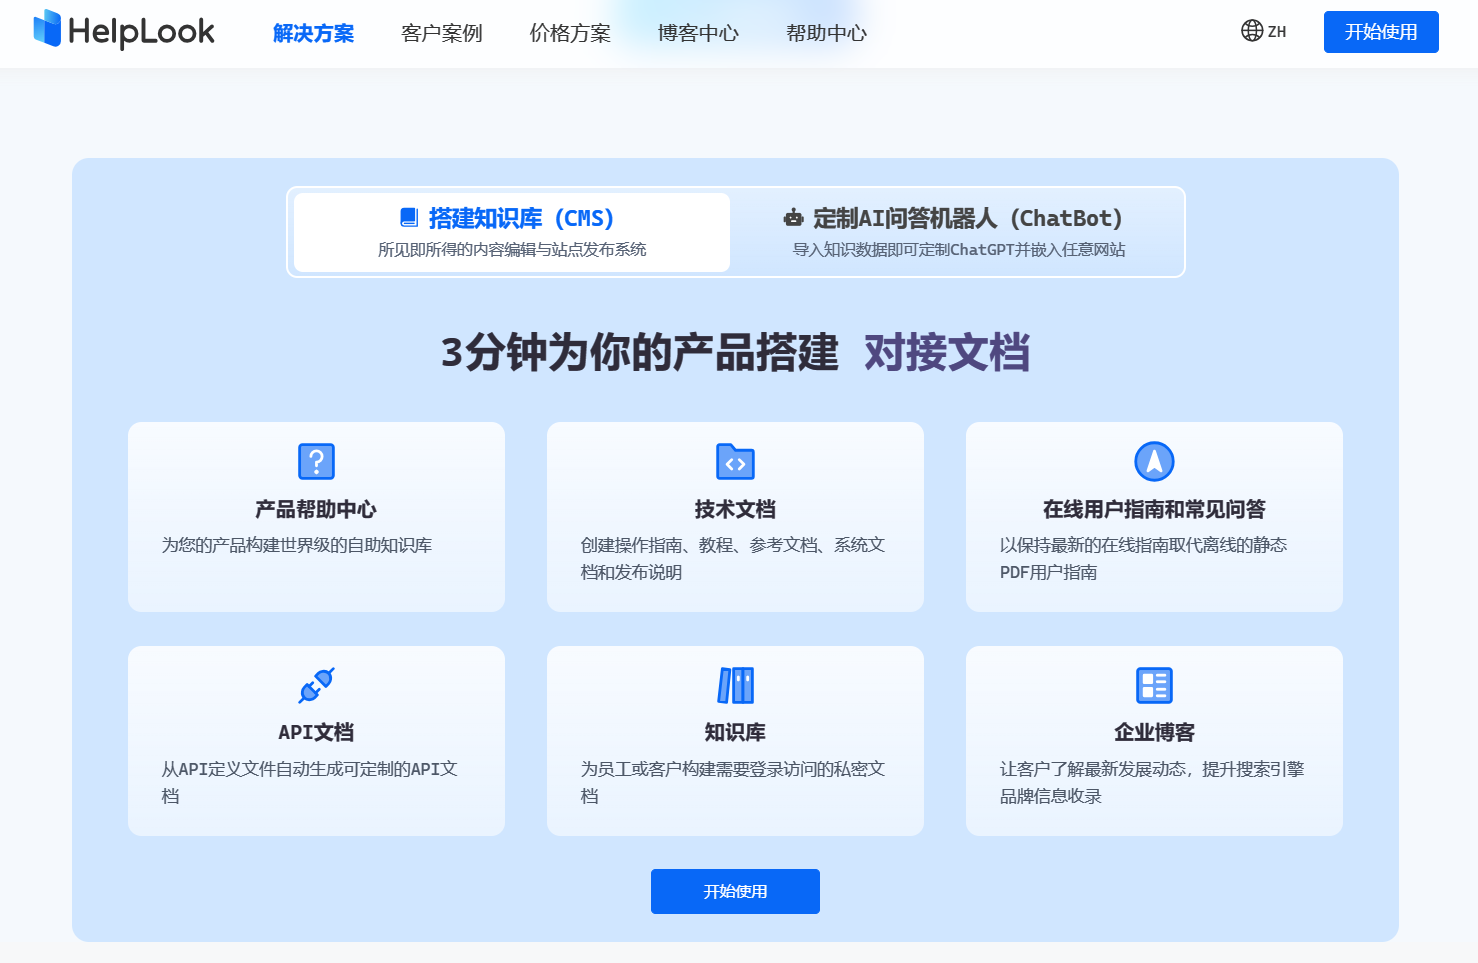Click the globe language icon
The image size is (1478, 963).
coord(1251,31)
